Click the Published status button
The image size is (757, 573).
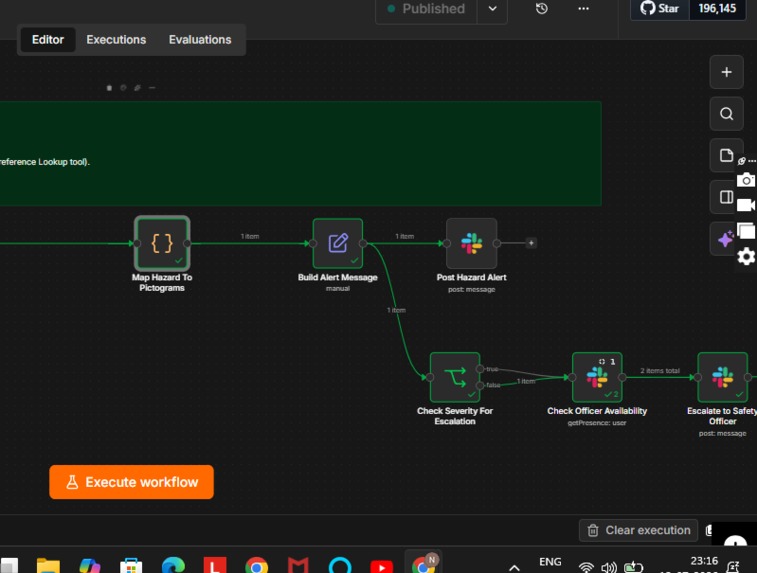point(426,9)
